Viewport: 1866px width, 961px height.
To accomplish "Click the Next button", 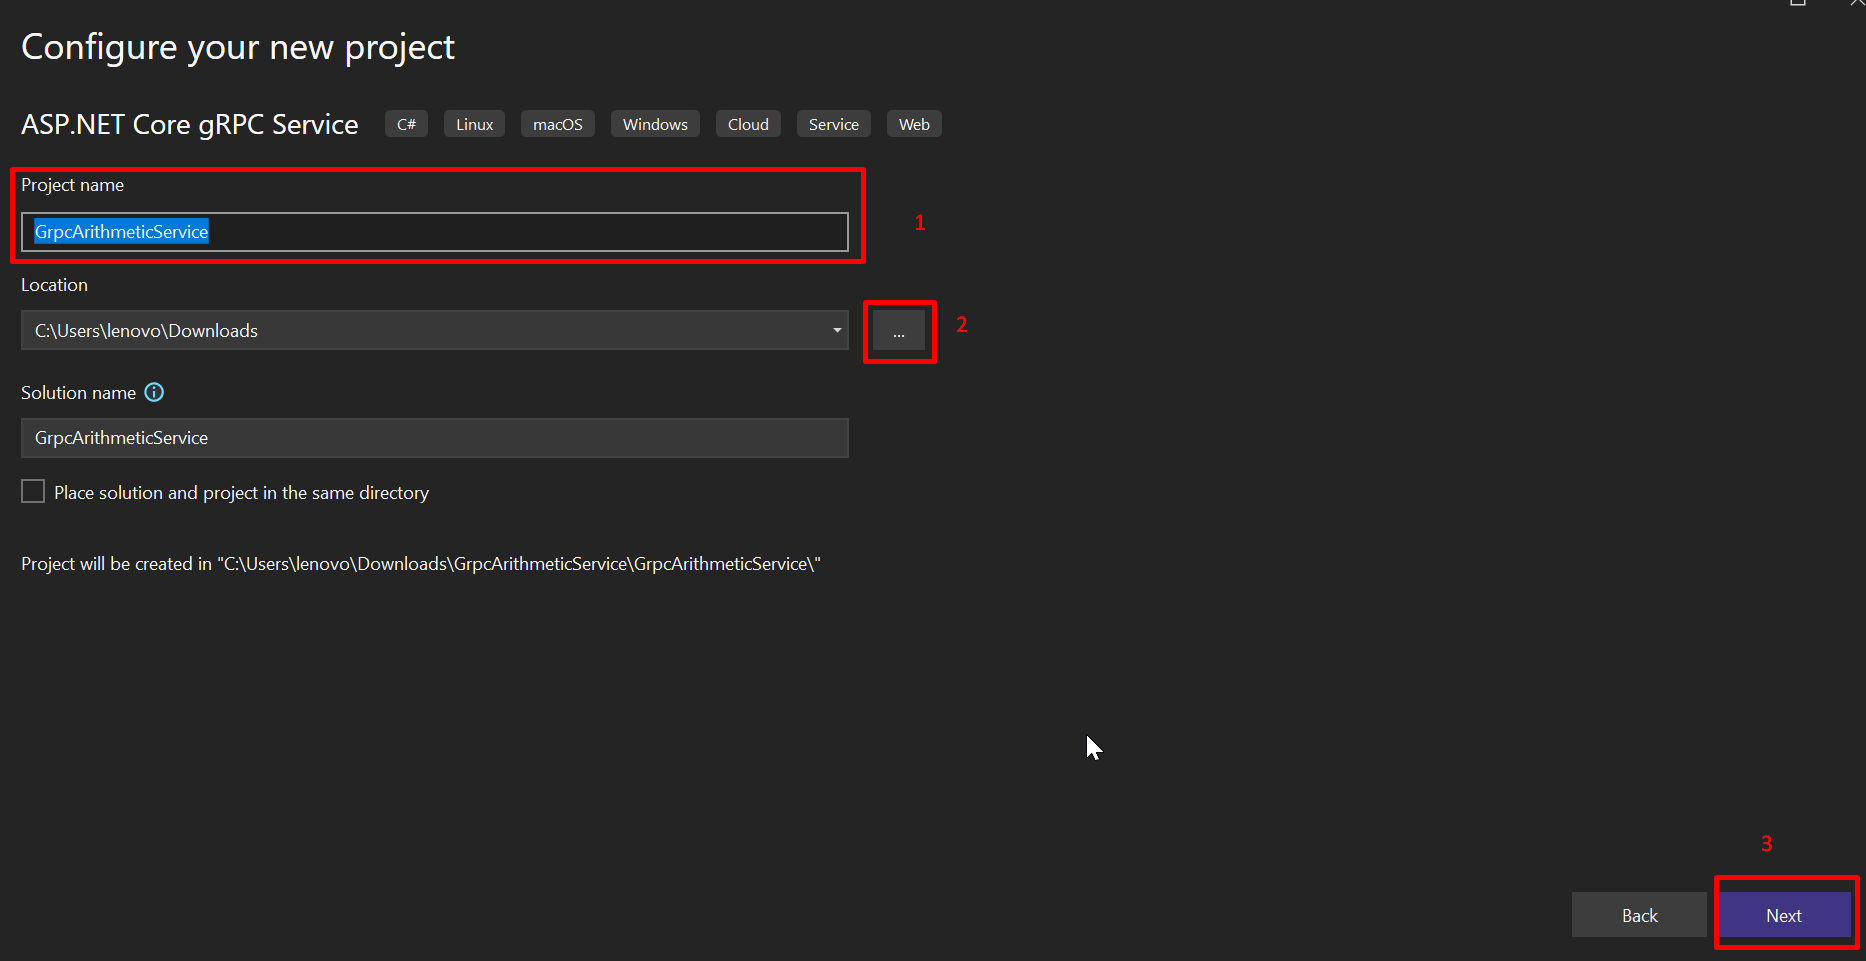I will 1784,915.
